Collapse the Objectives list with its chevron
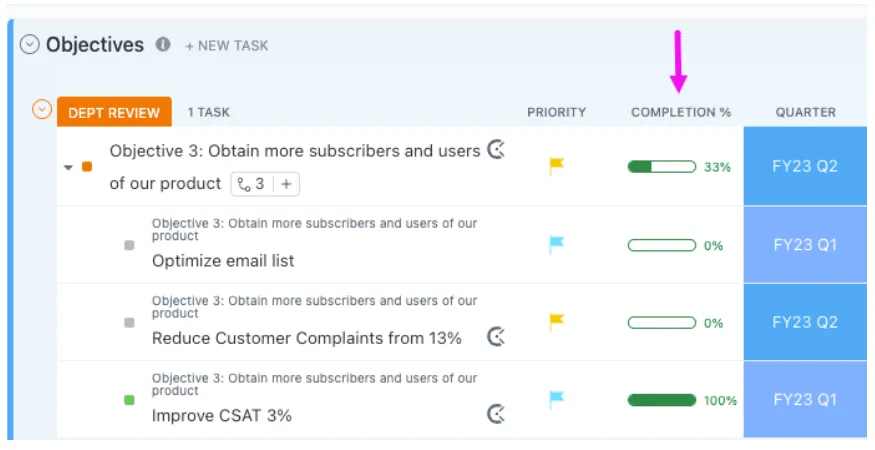The height and width of the screenshot is (450, 875). click(x=30, y=45)
